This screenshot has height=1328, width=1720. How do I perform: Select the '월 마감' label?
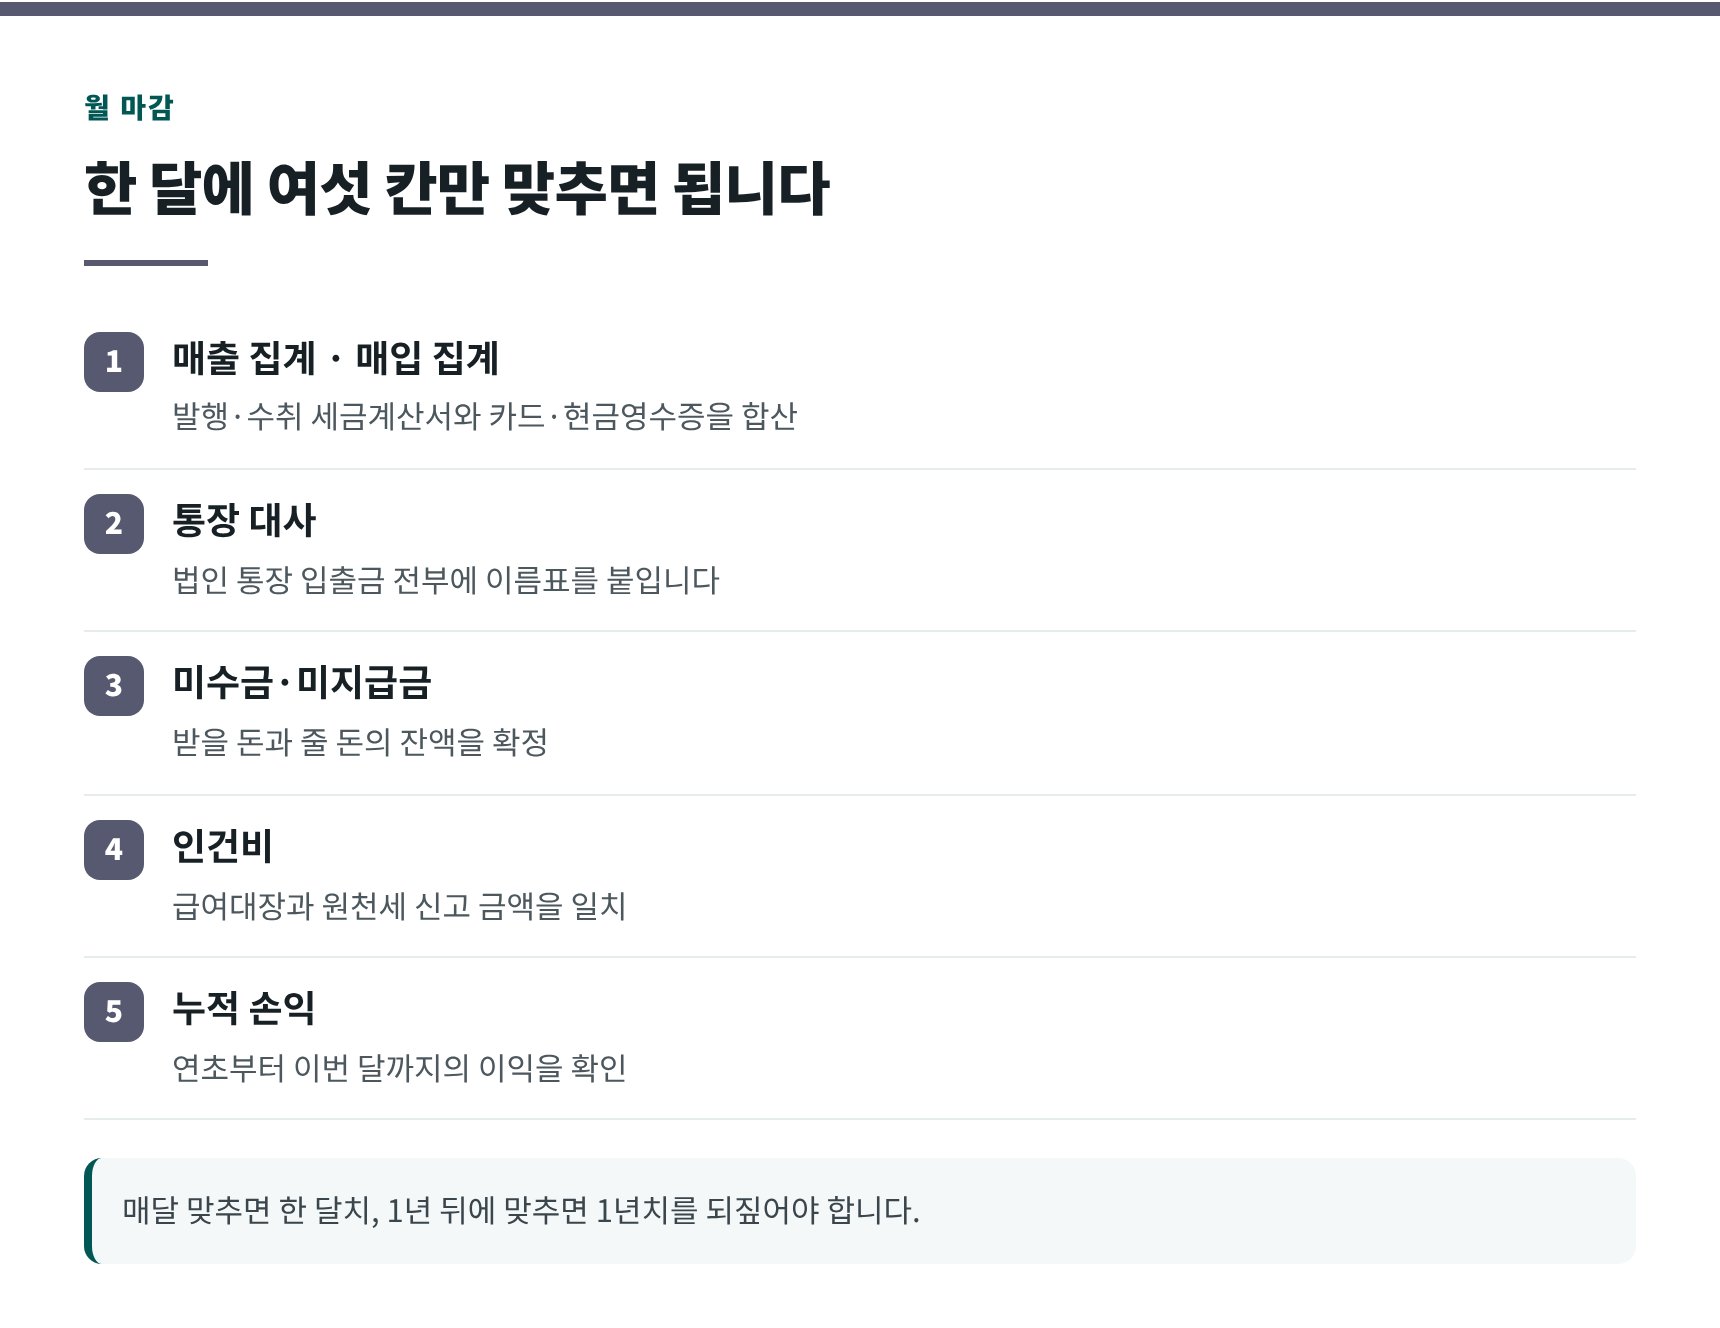coord(129,107)
